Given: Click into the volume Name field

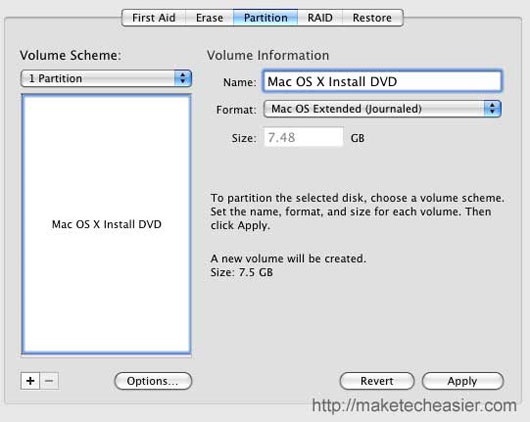Looking at the screenshot, I should (382, 81).
